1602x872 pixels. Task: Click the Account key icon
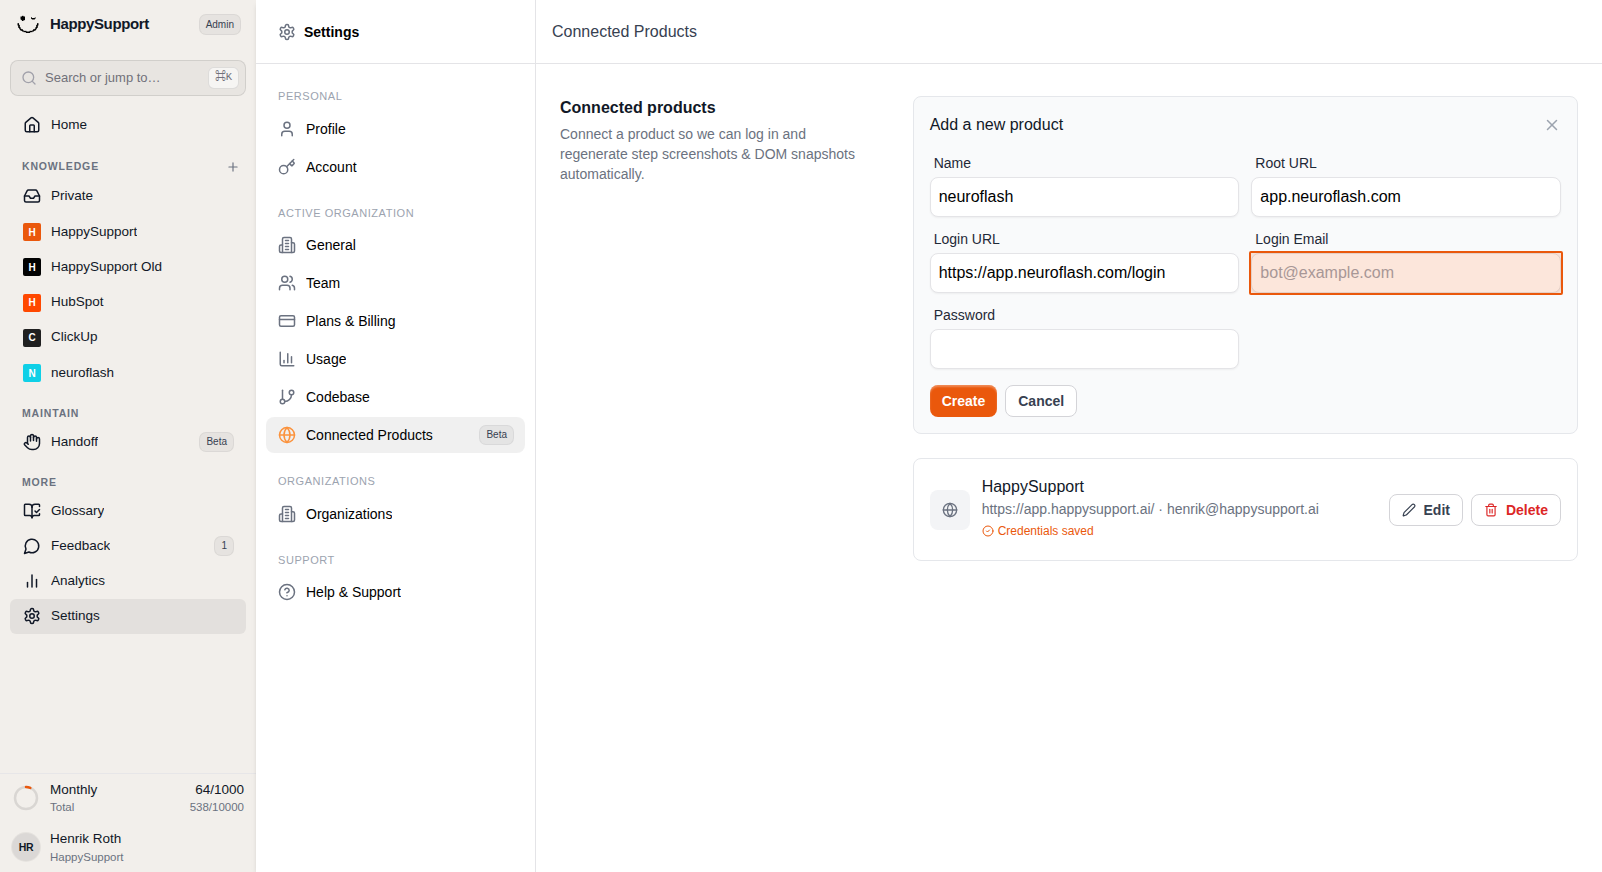tap(287, 167)
